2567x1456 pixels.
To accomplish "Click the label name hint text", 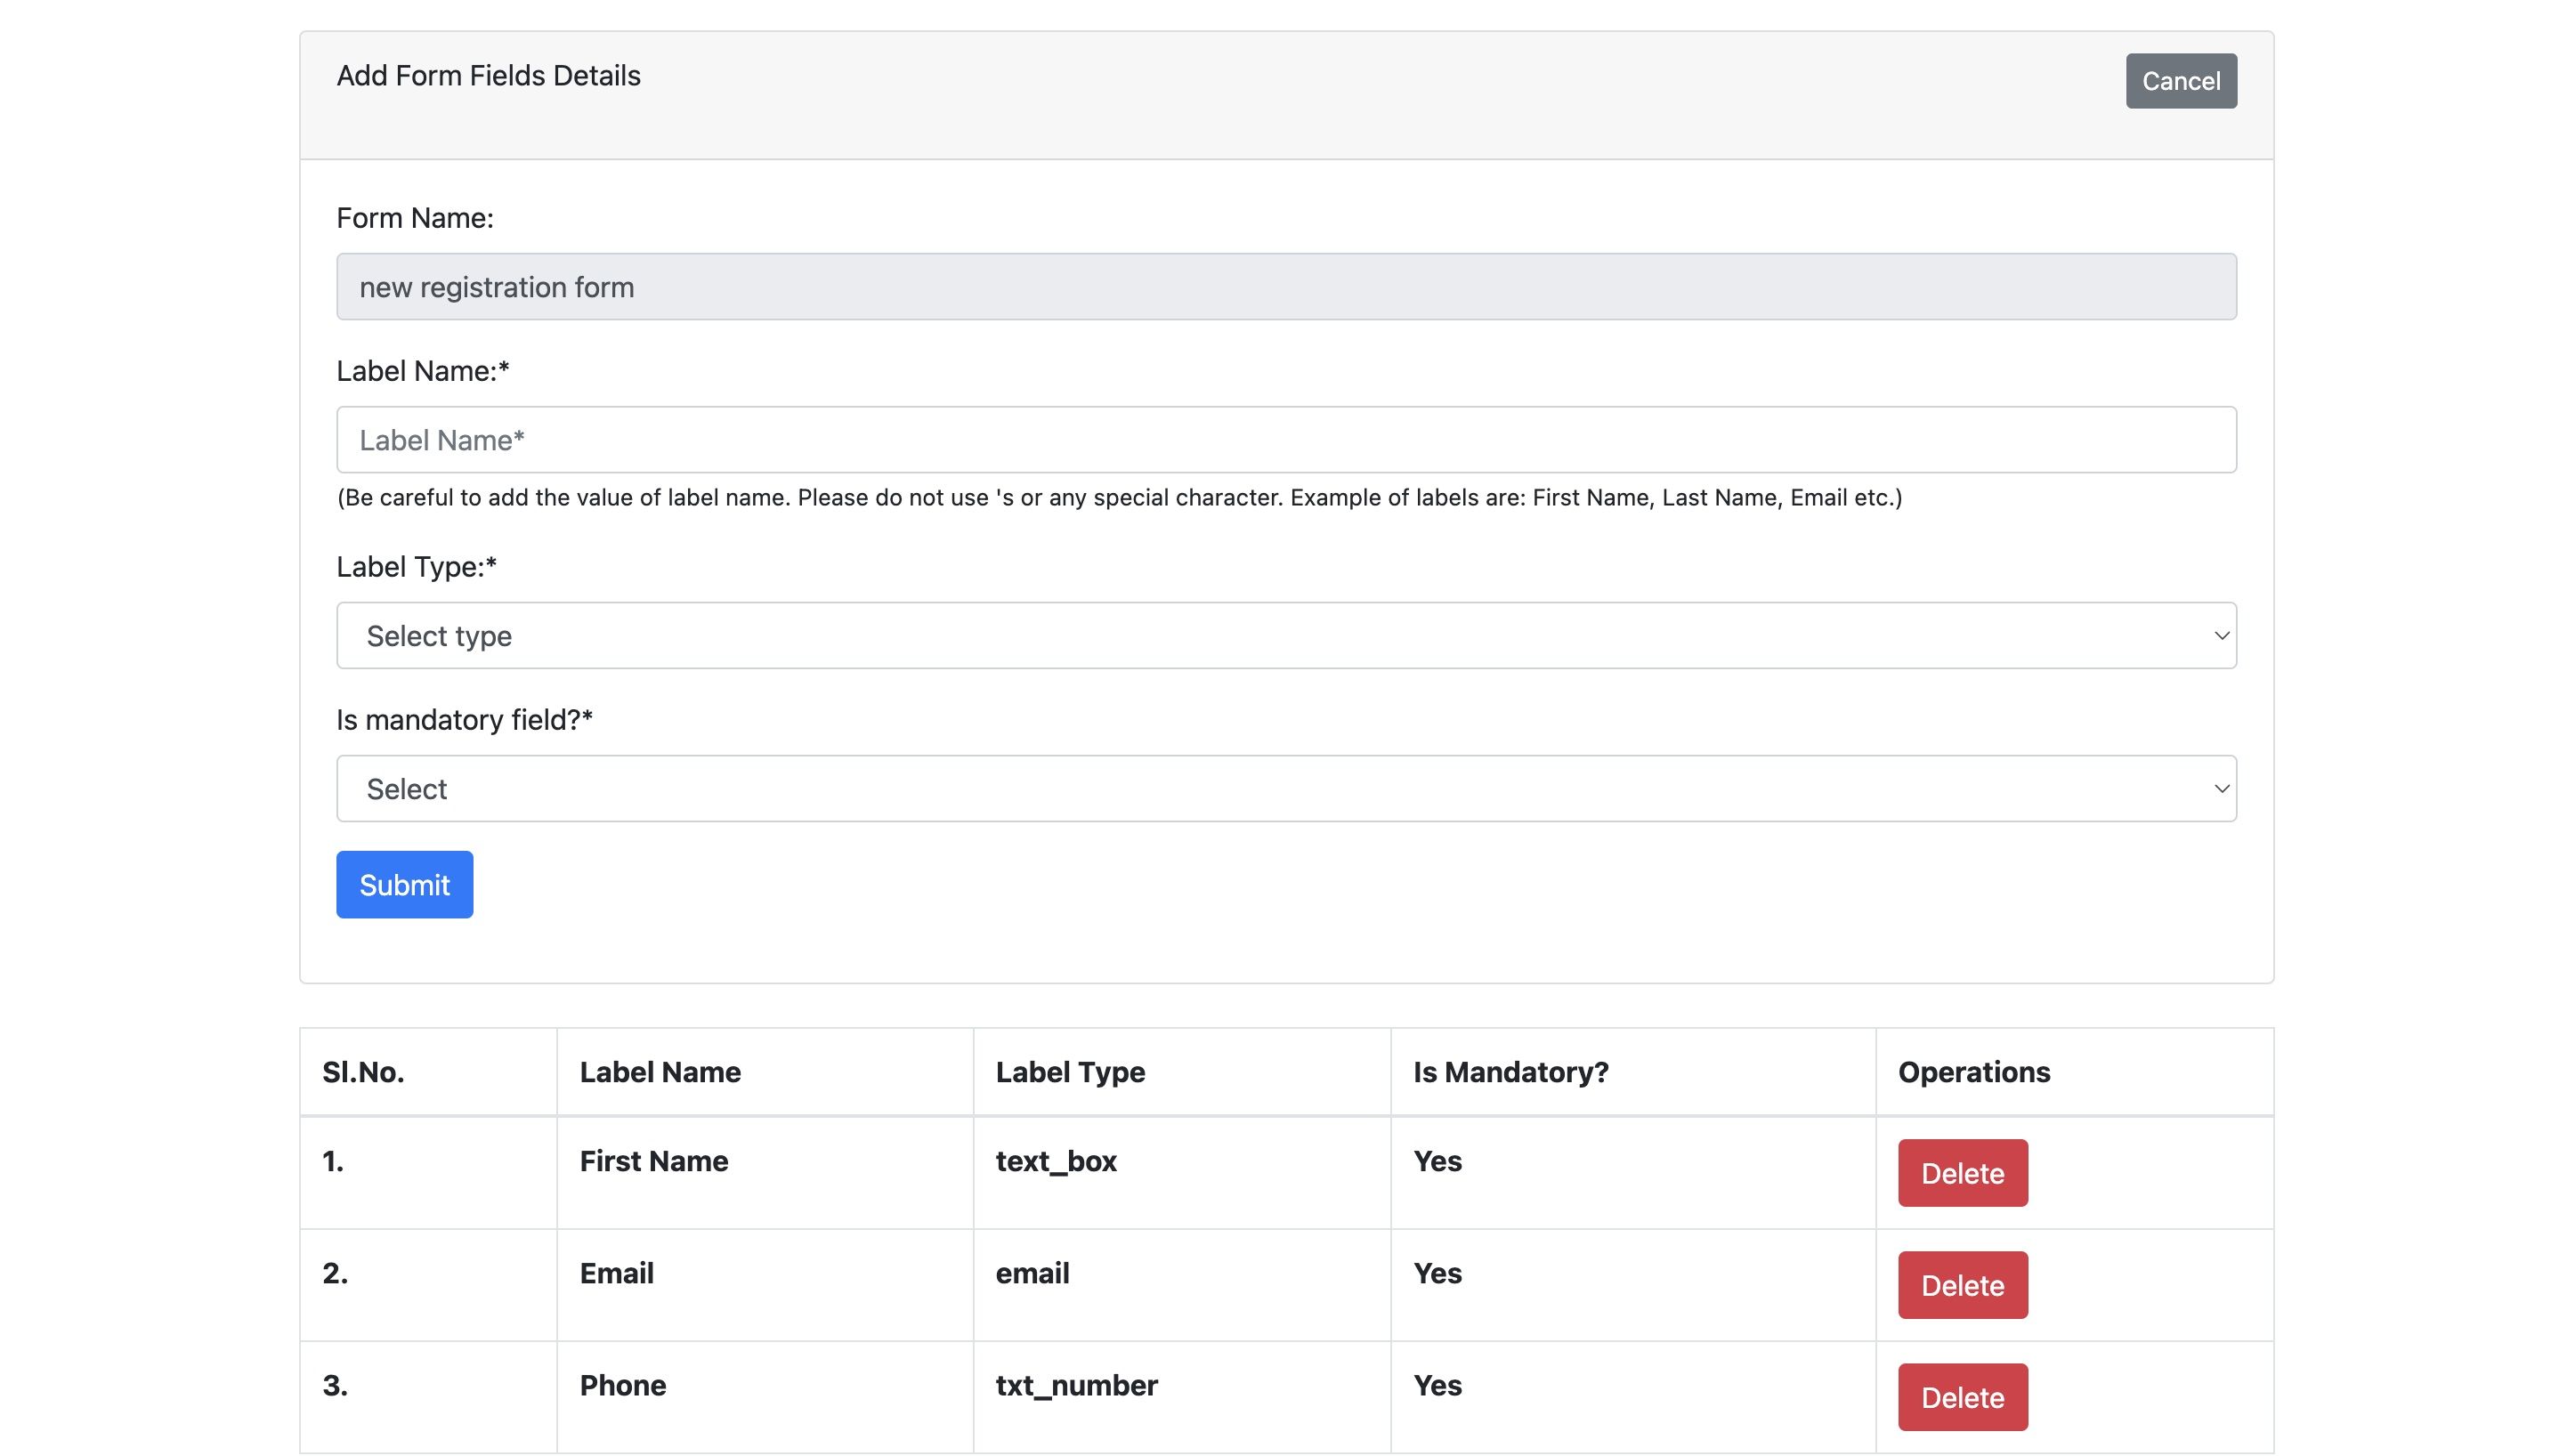I will [x=1119, y=497].
